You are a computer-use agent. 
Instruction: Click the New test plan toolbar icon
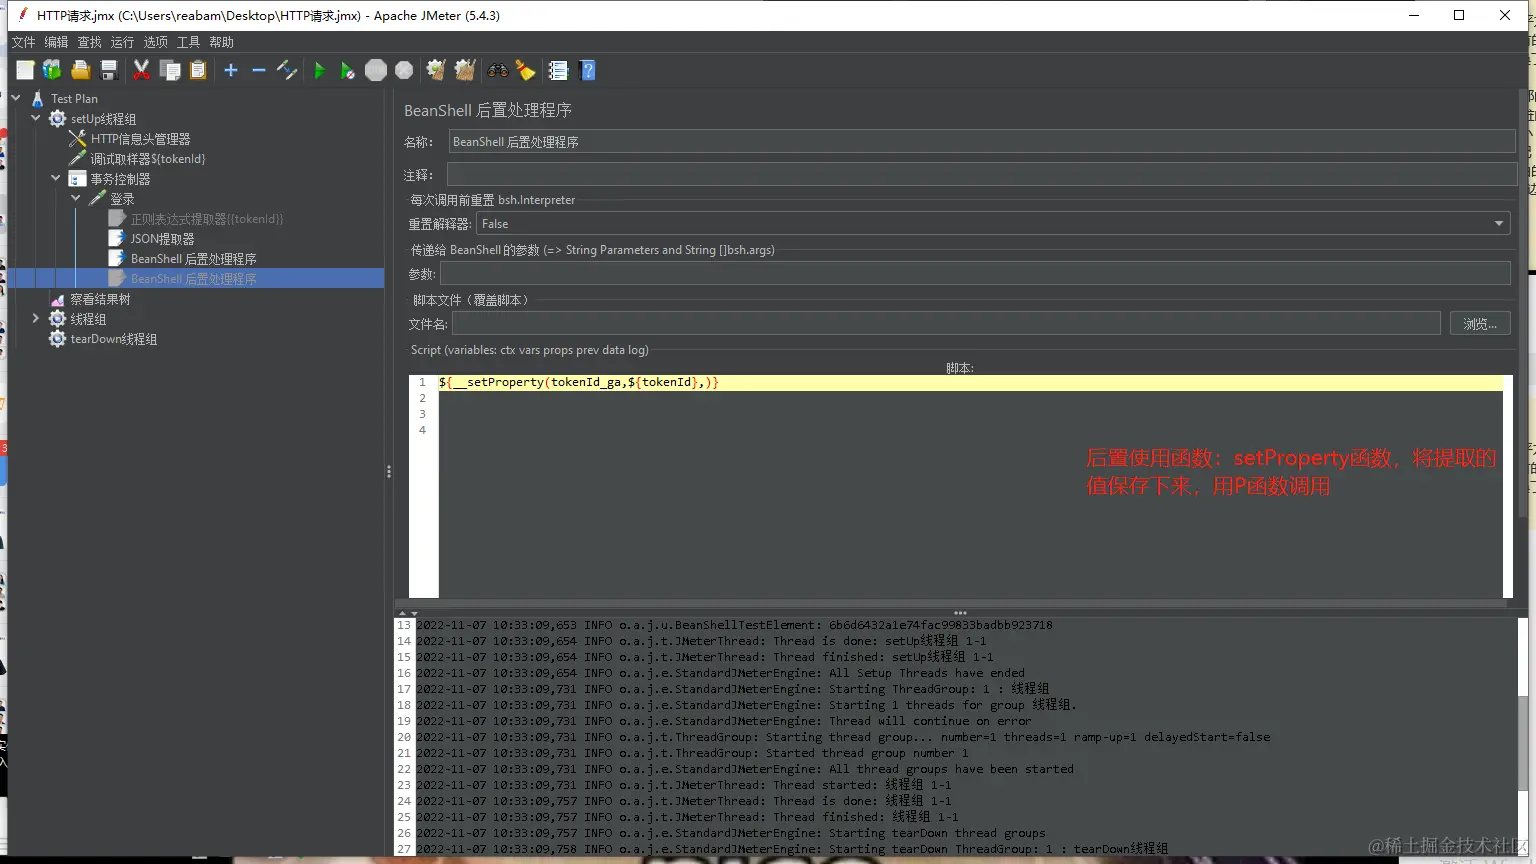(25, 70)
